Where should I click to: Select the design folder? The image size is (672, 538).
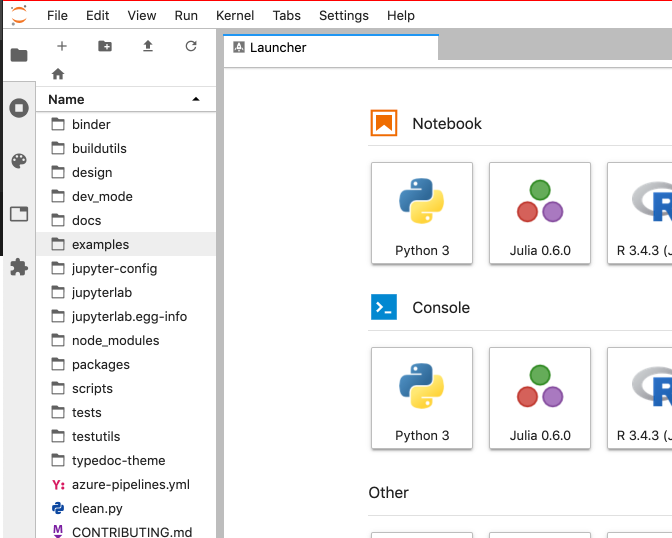(126, 172)
